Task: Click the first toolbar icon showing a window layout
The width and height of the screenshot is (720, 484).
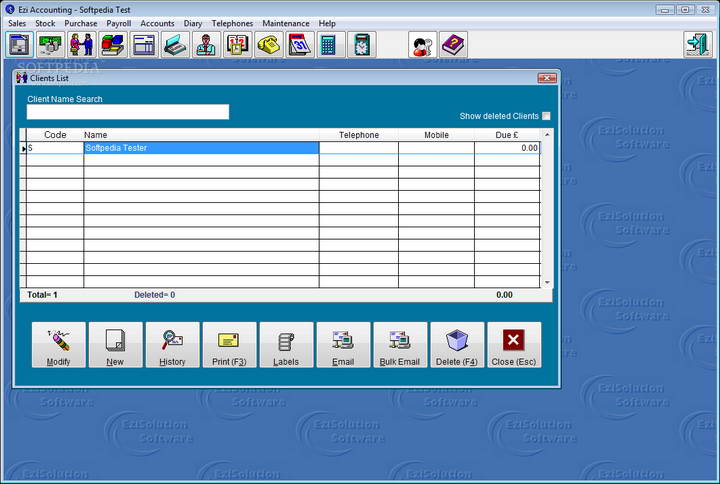Action: pyautogui.click(x=19, y=45)
